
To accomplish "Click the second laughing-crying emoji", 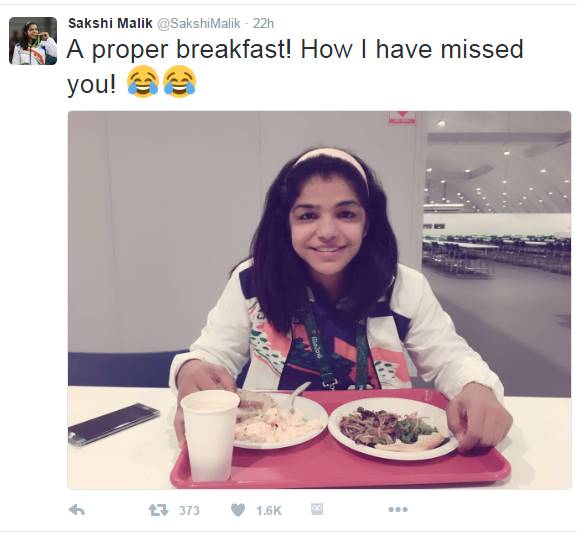I will click(180, 82).
